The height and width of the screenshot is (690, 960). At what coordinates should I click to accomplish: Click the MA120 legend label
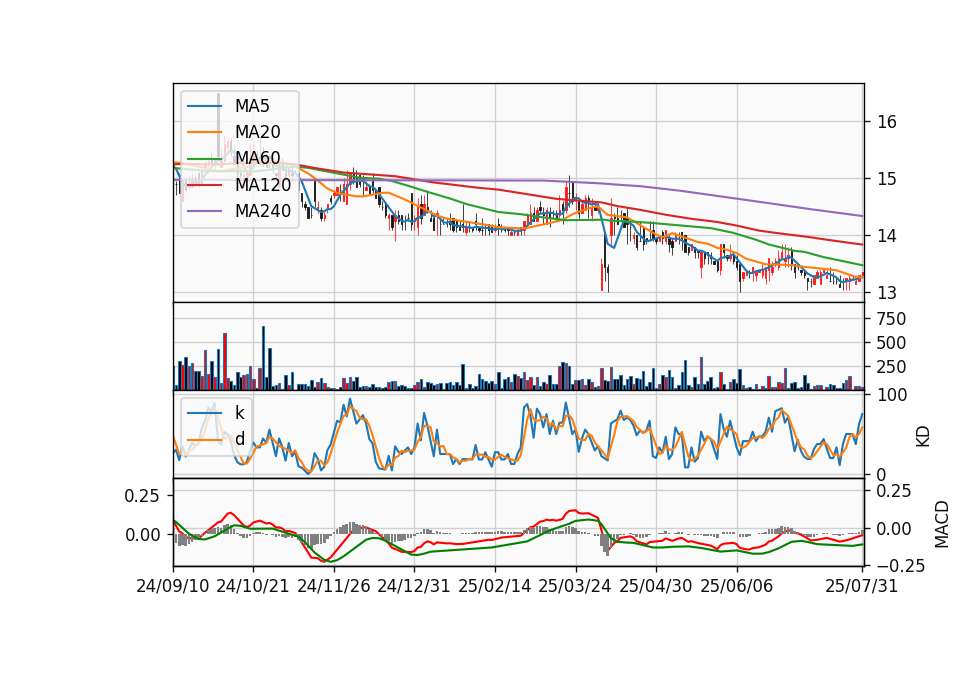coord(263,184)
